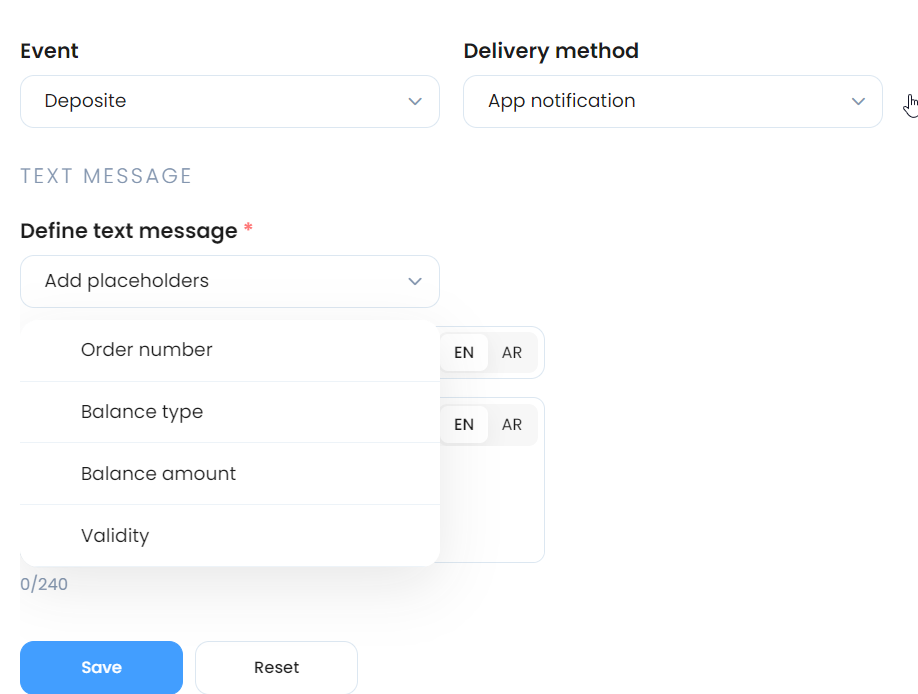918x694 pixels.
Task: Open the Event dropdown showing Deposite
Action: pyautogui.click(x=230, y=101)
